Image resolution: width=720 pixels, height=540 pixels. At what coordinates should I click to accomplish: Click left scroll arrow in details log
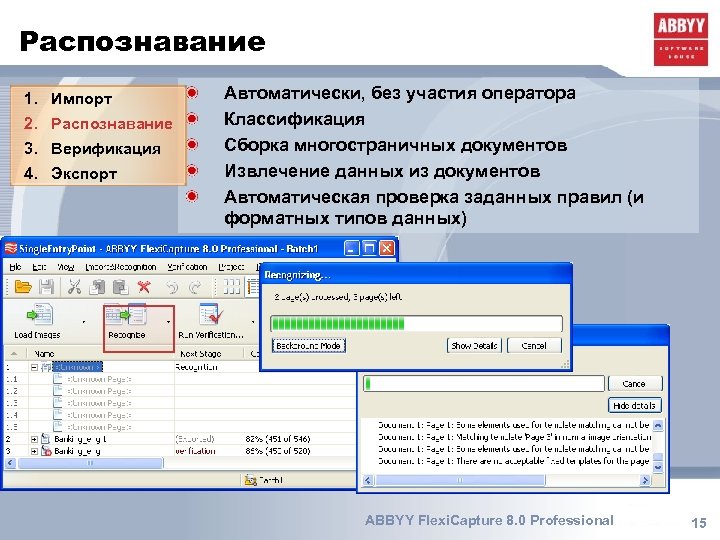368,480
